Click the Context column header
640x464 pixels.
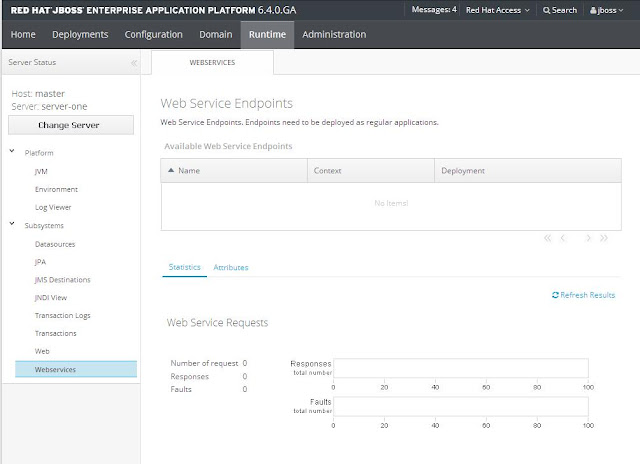[x=371, y=171]
